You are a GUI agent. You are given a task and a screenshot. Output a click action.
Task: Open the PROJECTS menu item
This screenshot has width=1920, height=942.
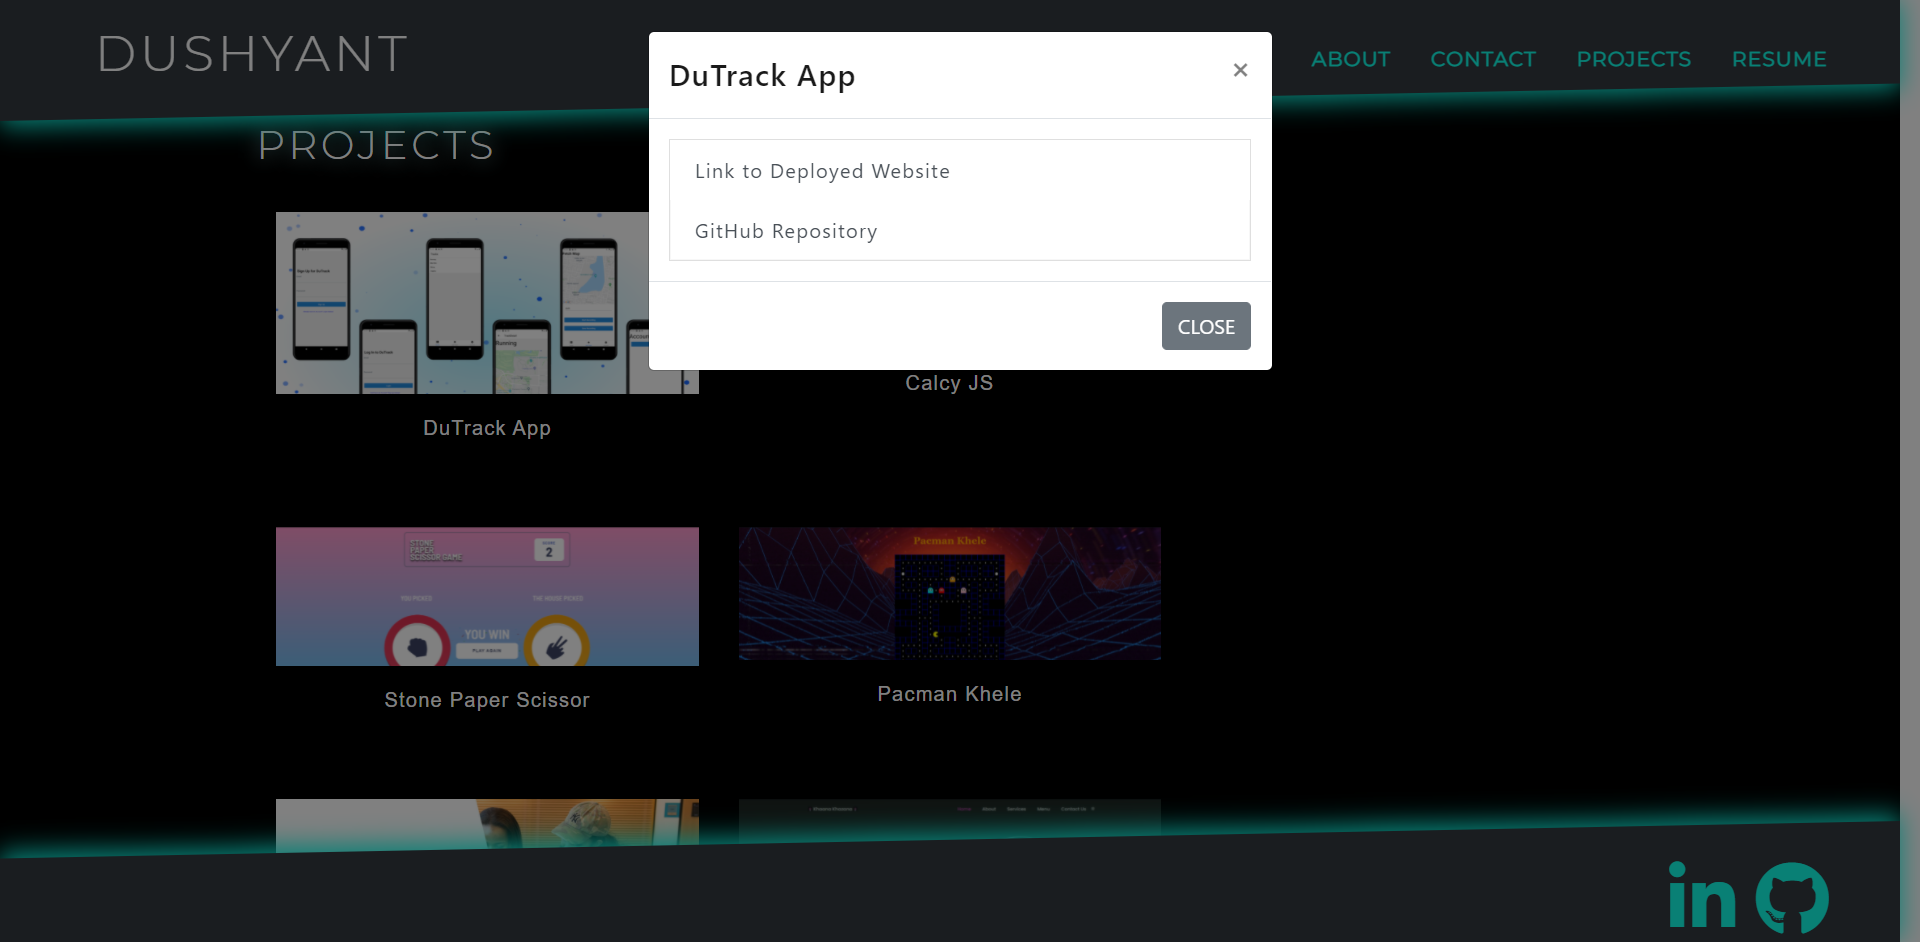click(x=1633, y=59)
